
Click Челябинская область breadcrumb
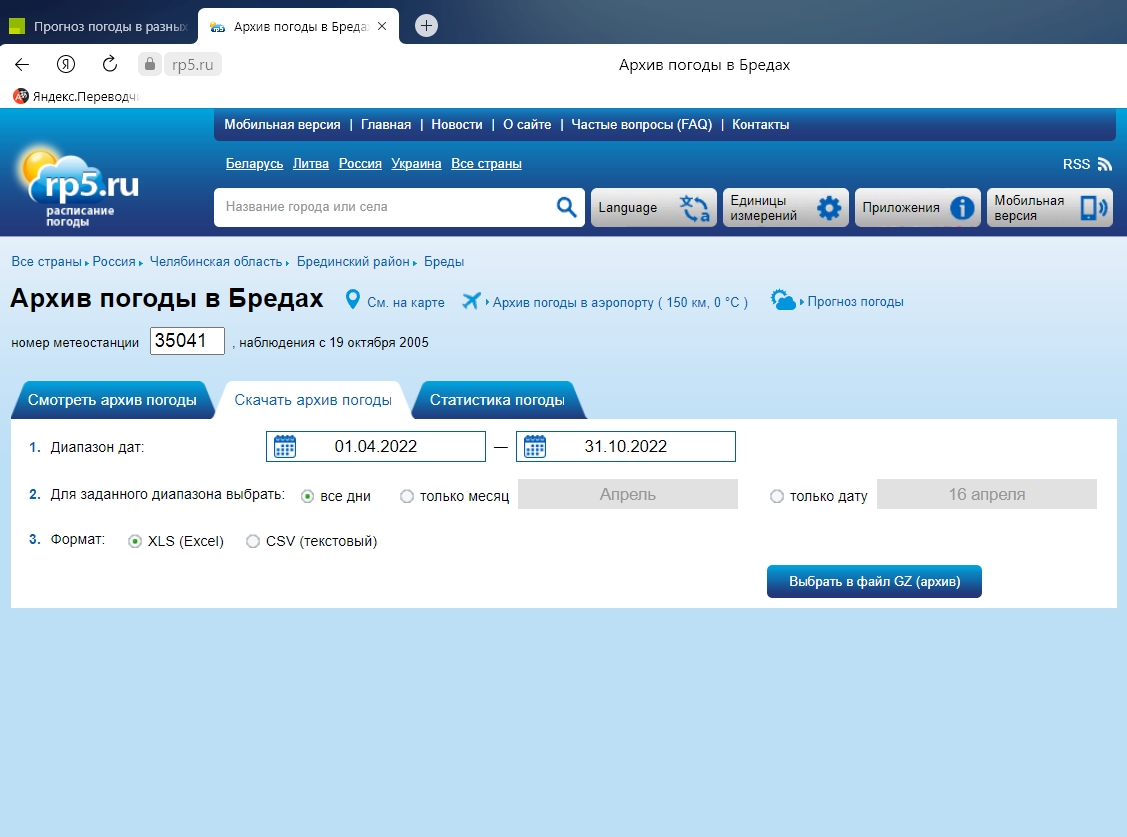(216, 262)
